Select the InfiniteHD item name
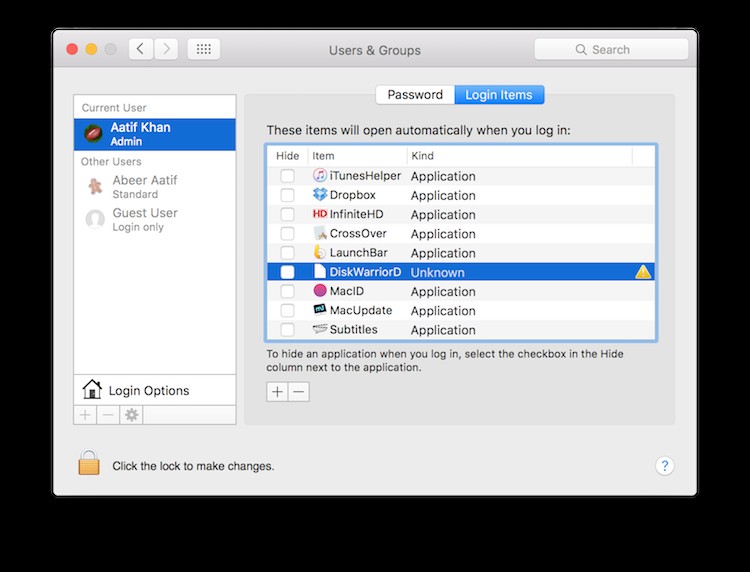The width and height of the screenshot is (750, 572). pos(356,214)
